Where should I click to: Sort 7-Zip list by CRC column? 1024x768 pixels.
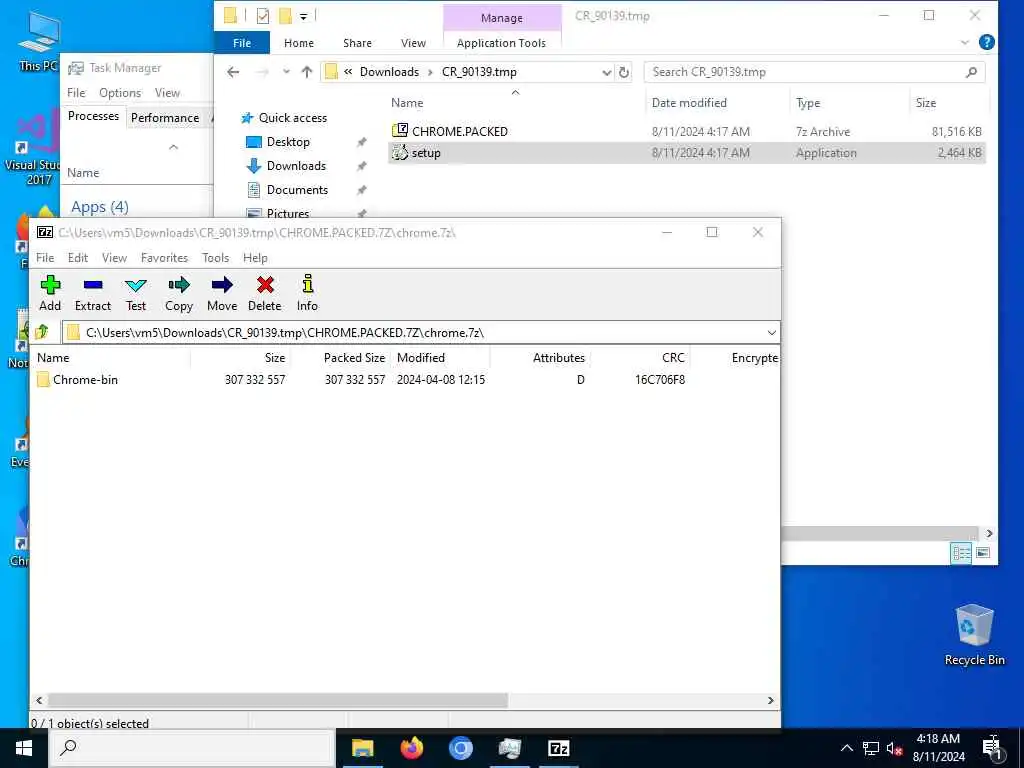click(640, 358)
